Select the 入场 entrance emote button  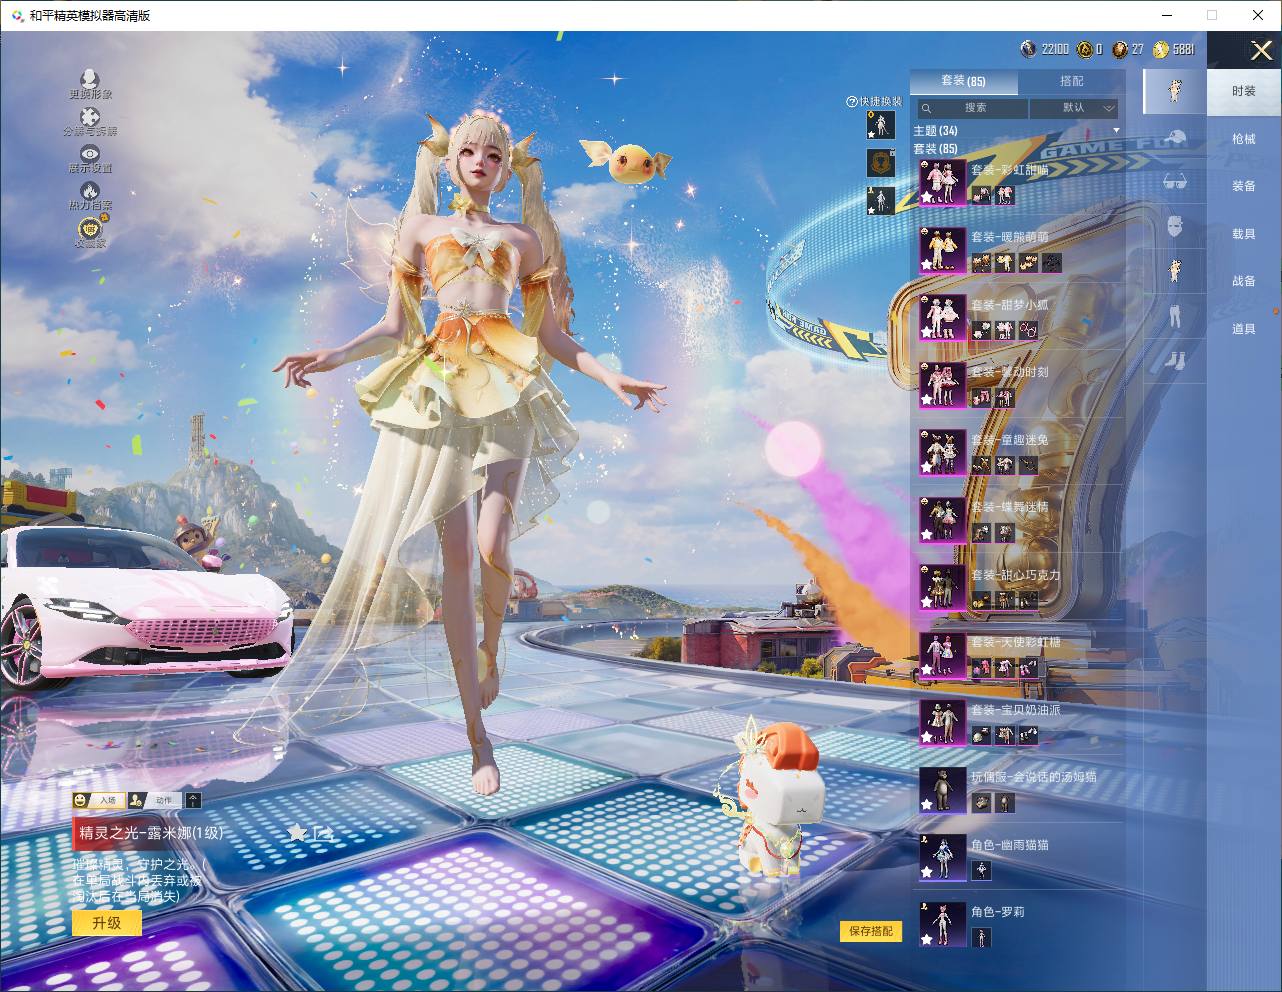pyautogui.click(x=97, y=800)
